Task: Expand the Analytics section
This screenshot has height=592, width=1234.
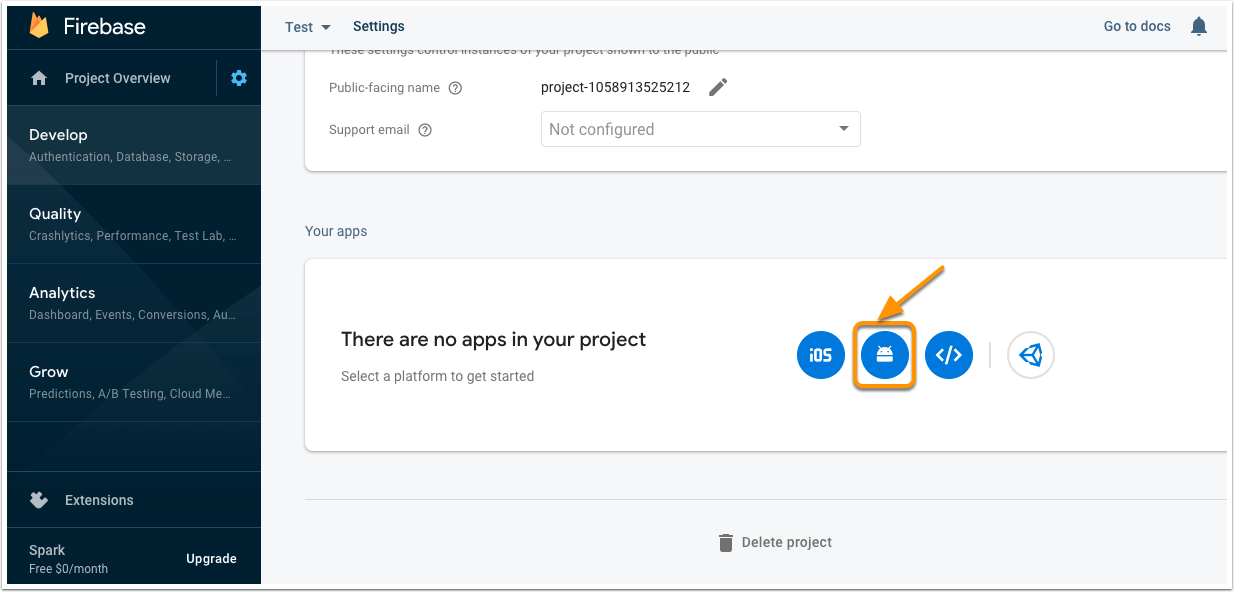Action: click(134, 303)
